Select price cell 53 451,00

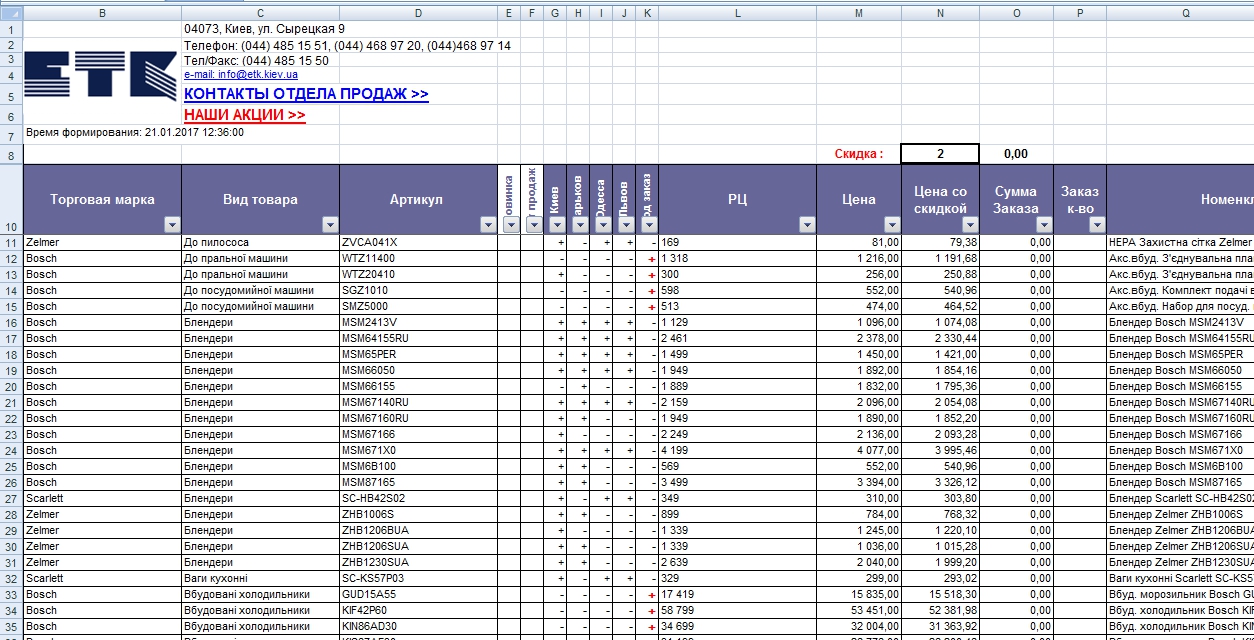coord(859,610)
